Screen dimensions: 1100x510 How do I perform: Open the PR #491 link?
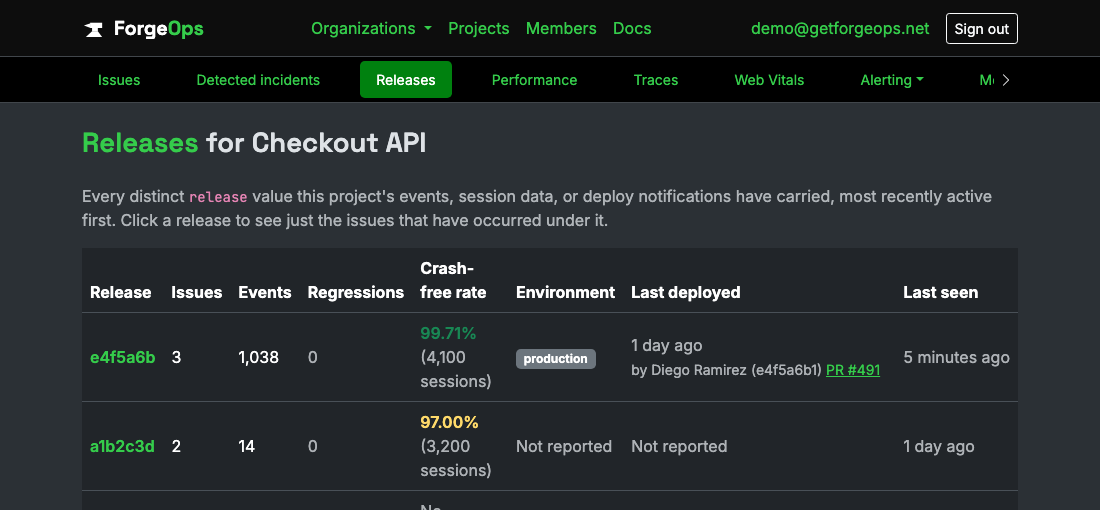[852, 370]
